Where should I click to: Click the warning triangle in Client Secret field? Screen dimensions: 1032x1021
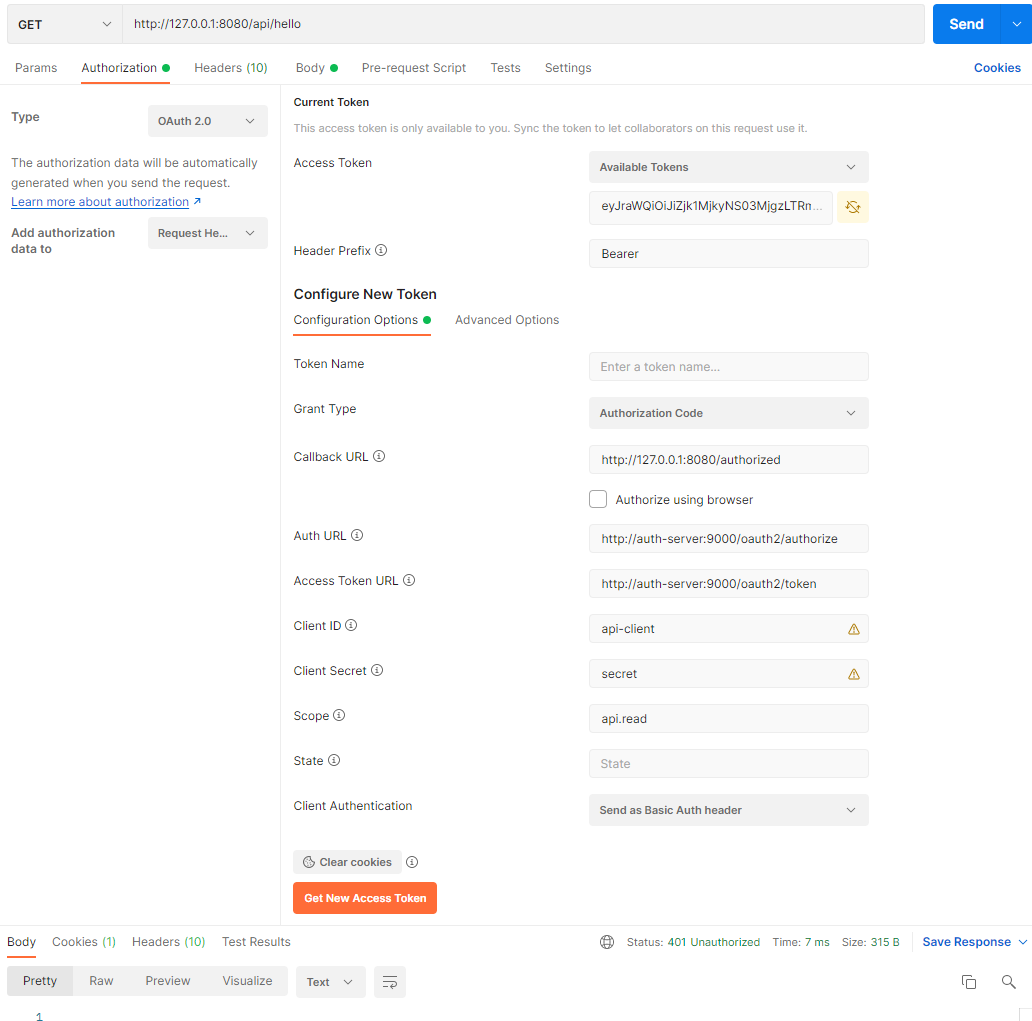[x=854, y=674]
